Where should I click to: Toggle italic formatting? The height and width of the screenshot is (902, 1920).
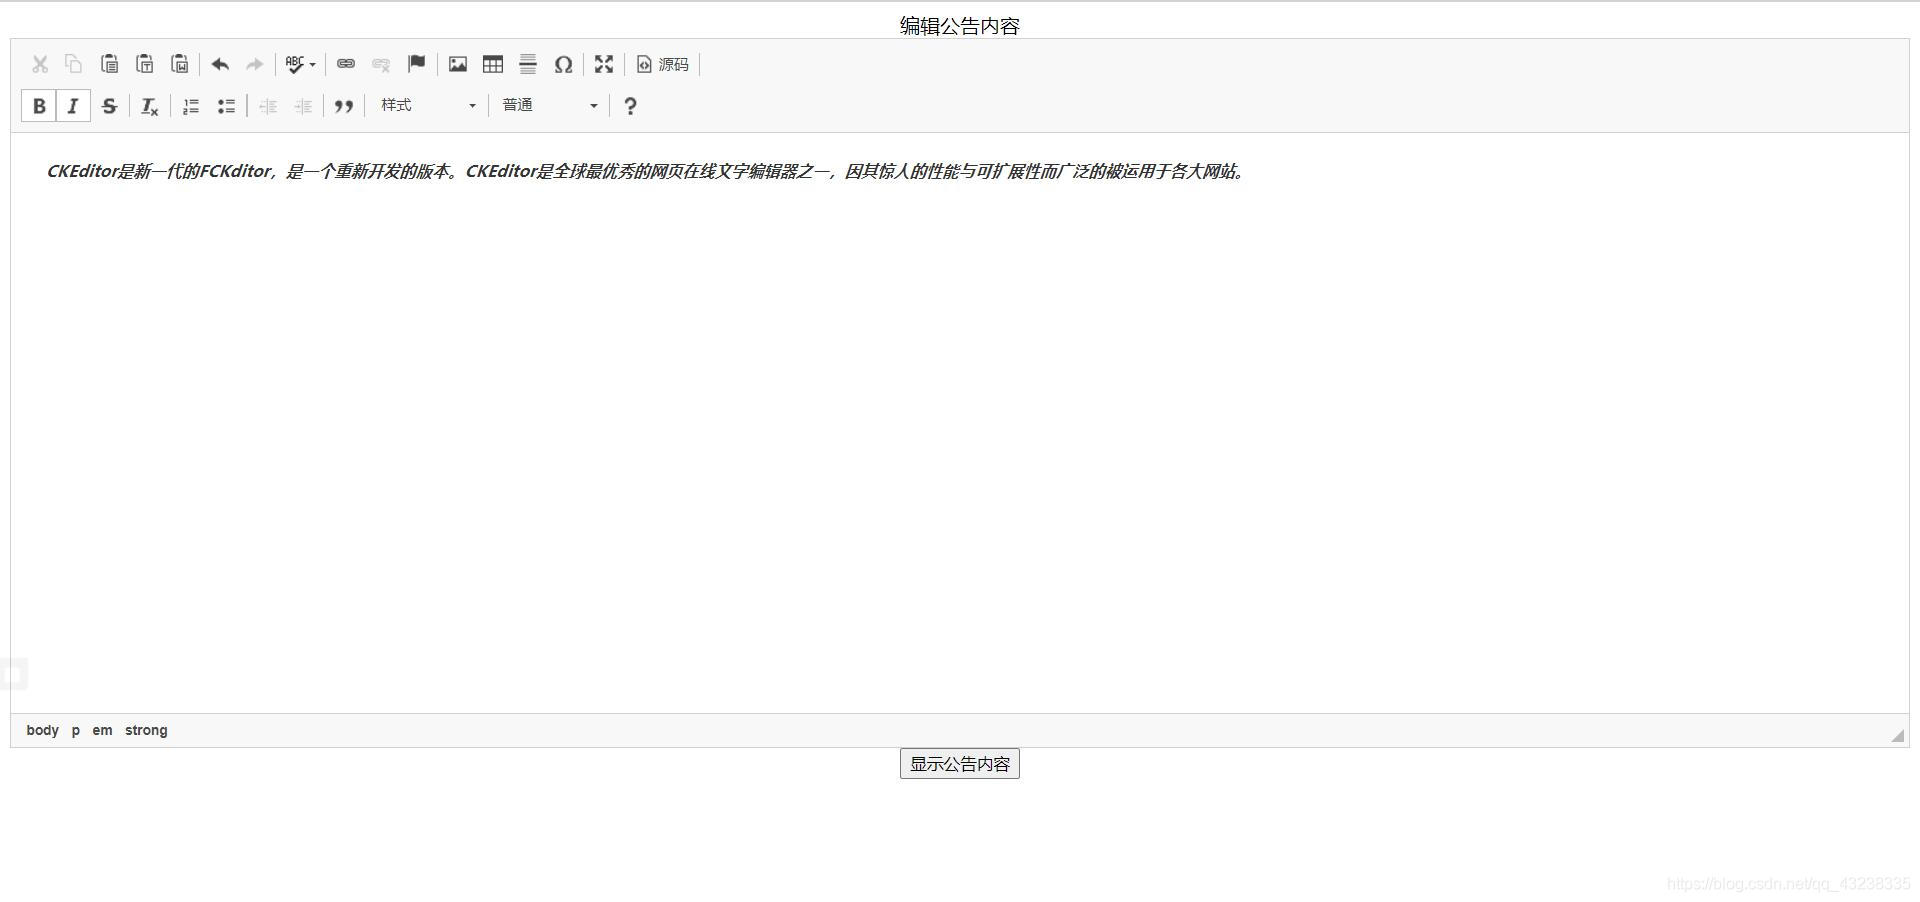click(x=73, y=106)
